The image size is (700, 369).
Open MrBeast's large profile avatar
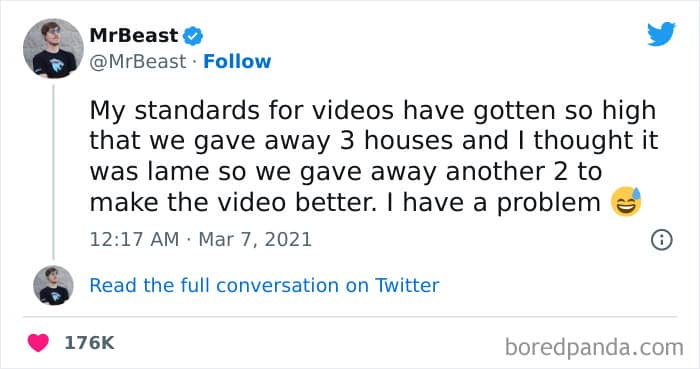click(53, 49)
